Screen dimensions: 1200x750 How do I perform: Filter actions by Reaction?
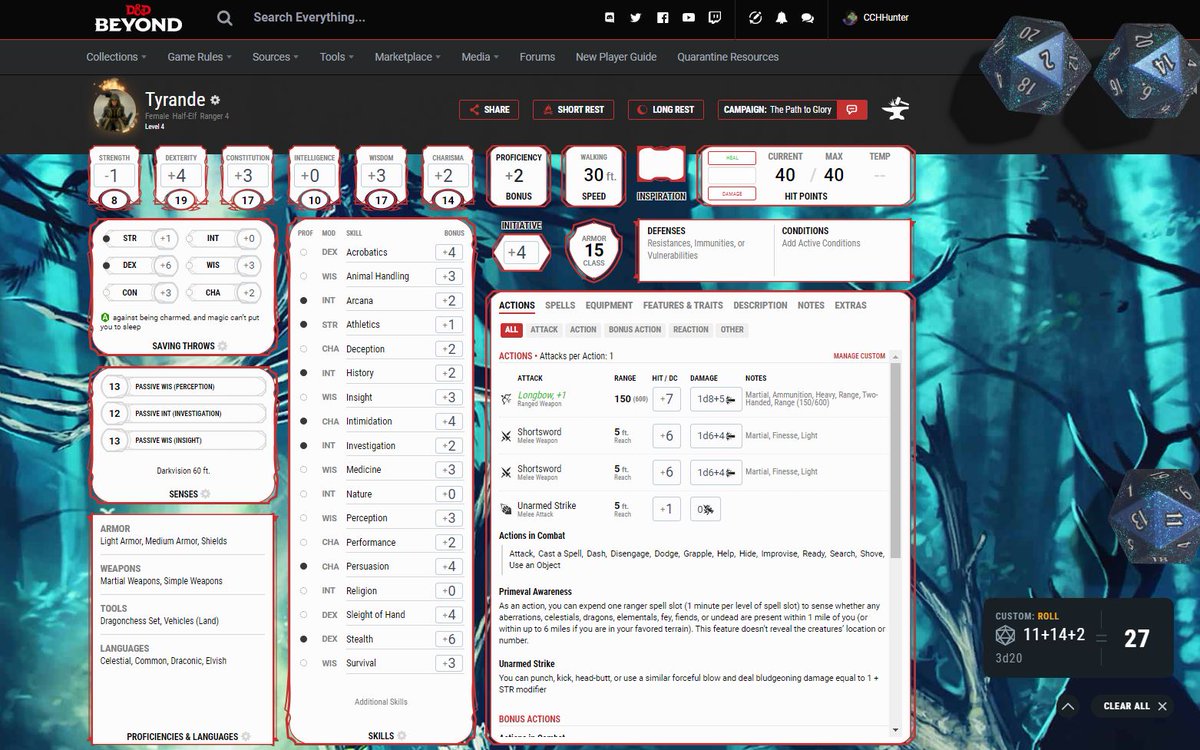coord(690,330)
